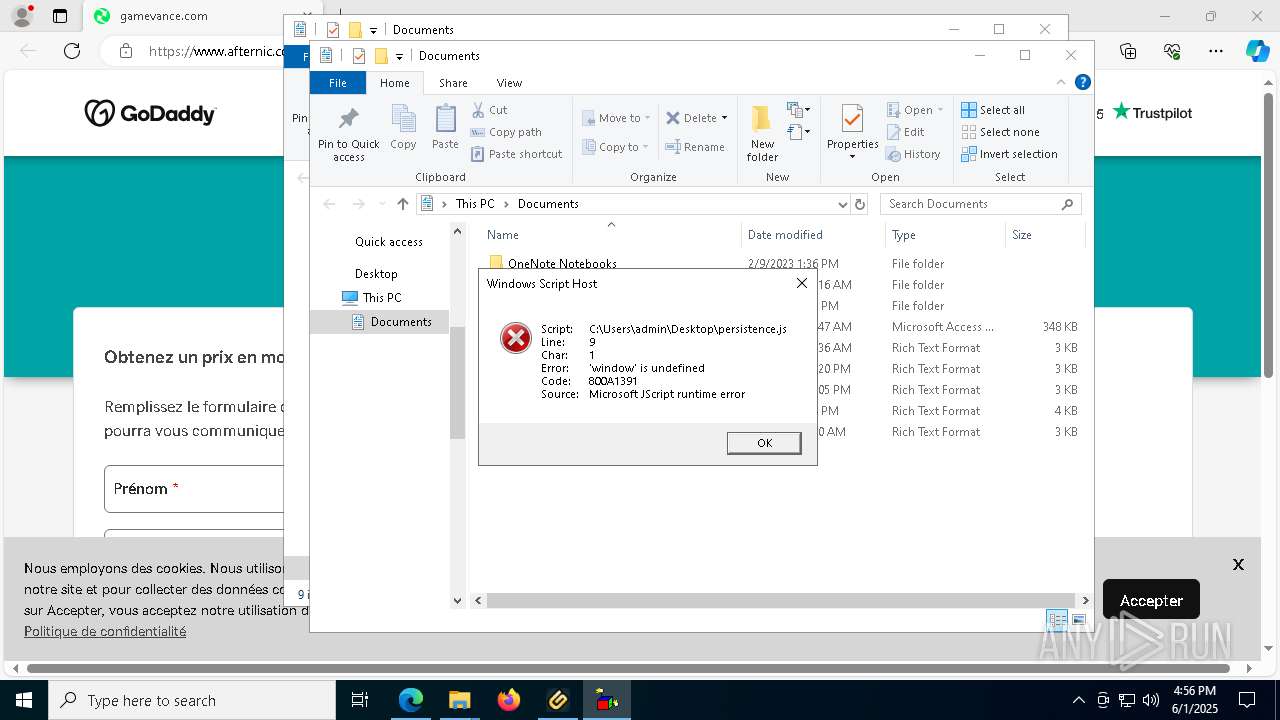The width and height of the screenshot is (1280, 720).
Task: Open address bar history dropdown
Action: pyautogui.click(x=842, y=204)
